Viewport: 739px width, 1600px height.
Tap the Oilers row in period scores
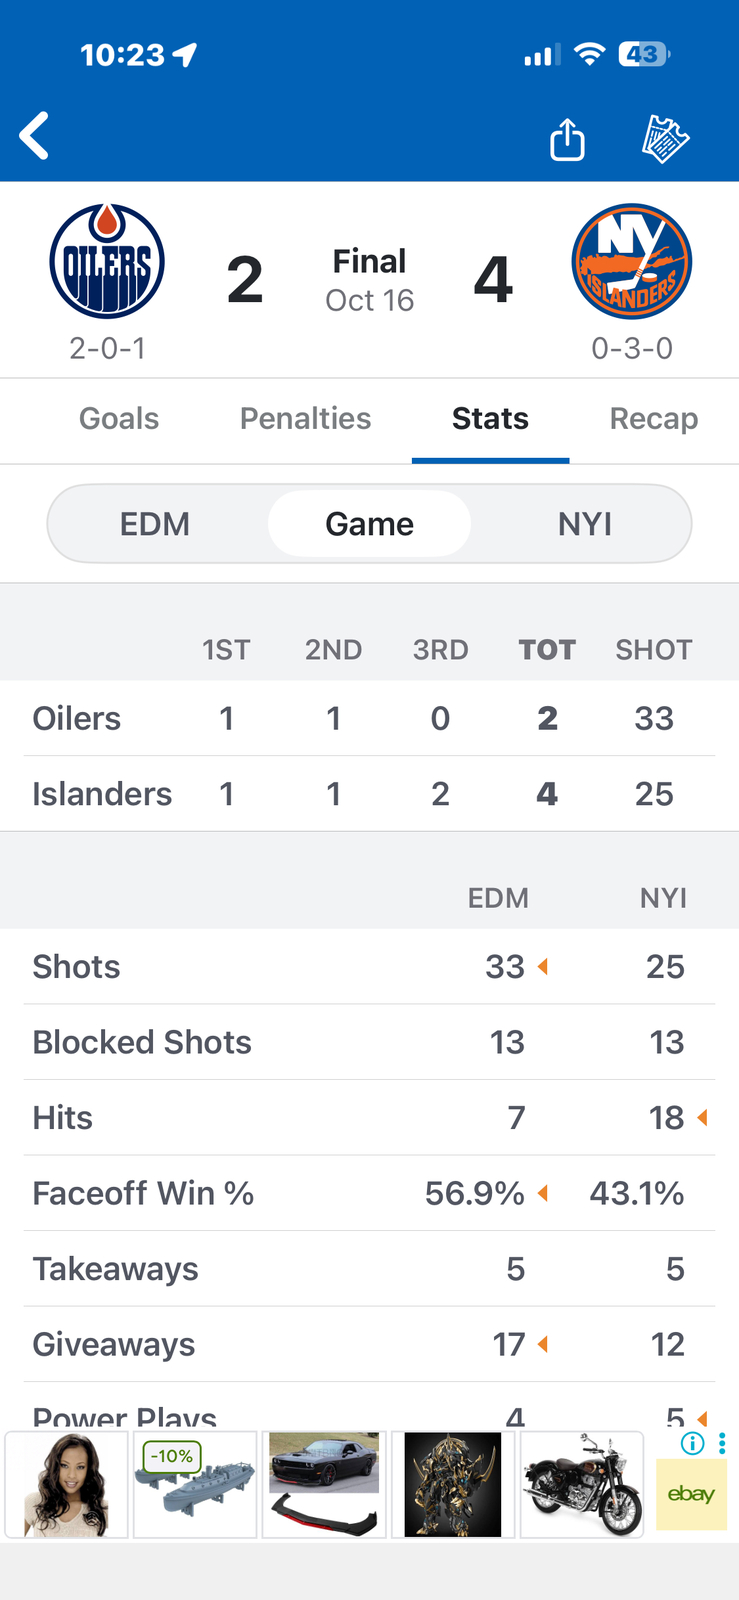(x=369, y=718)
